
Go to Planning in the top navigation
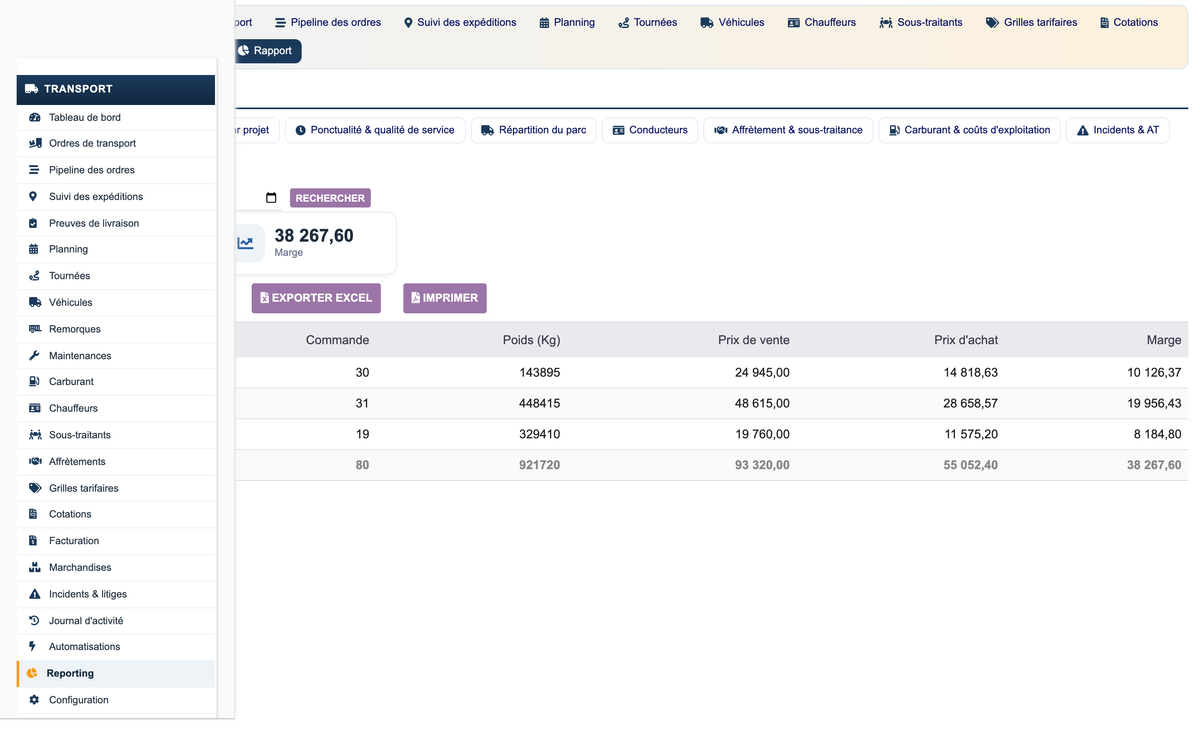(x=567, y=22)
